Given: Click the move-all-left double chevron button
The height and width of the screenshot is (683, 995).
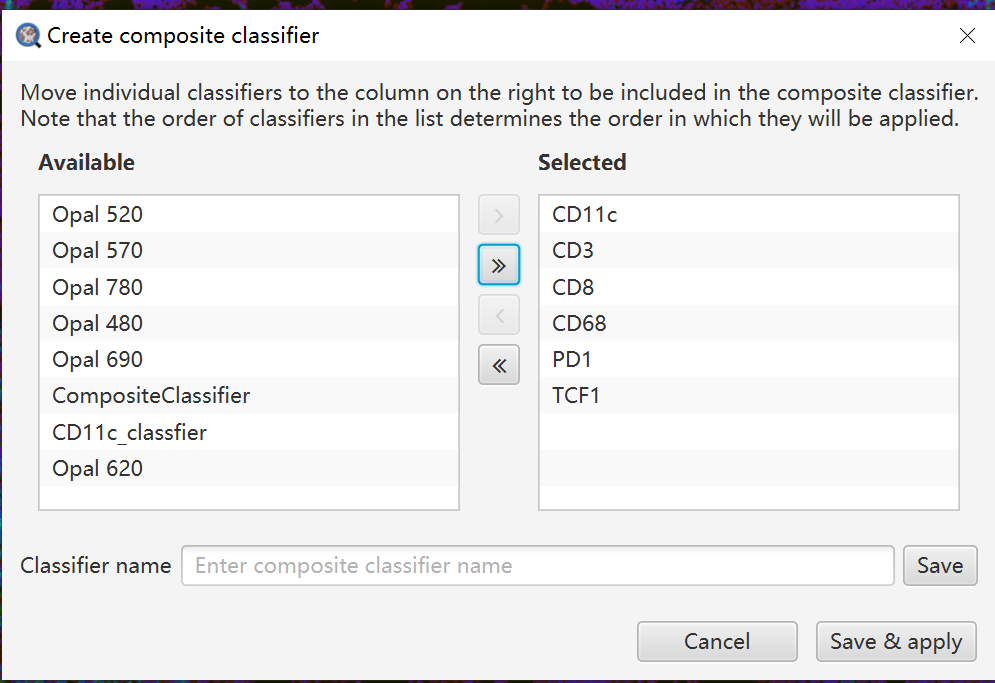Looking at the screenshot, I should (499, 365).
